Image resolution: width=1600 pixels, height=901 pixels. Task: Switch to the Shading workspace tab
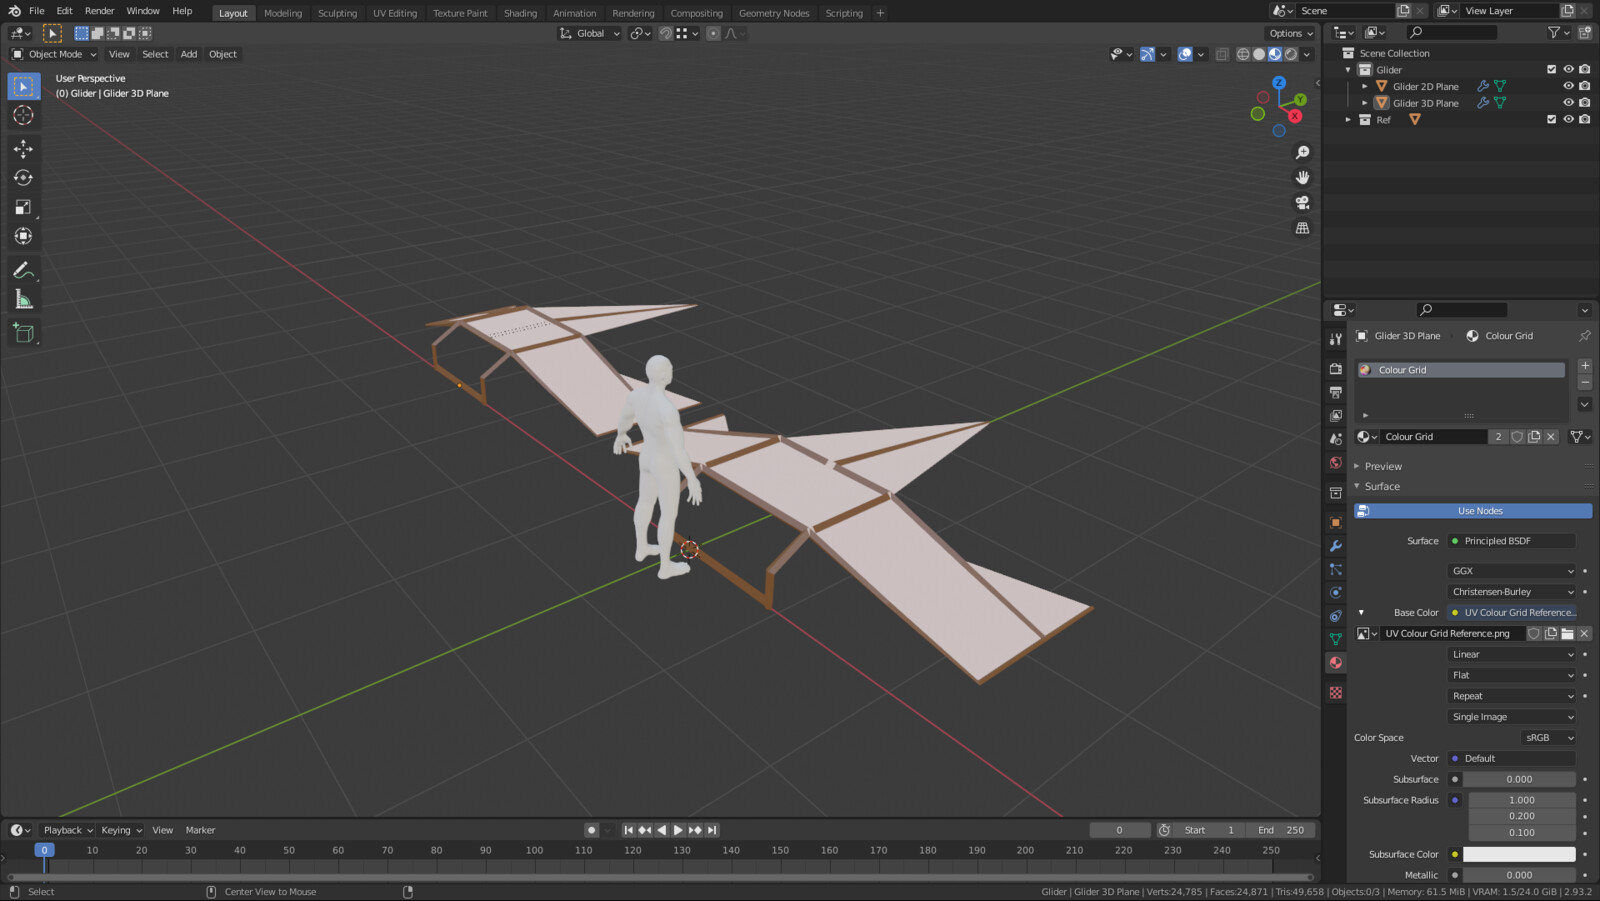click(x=520, y=13)
